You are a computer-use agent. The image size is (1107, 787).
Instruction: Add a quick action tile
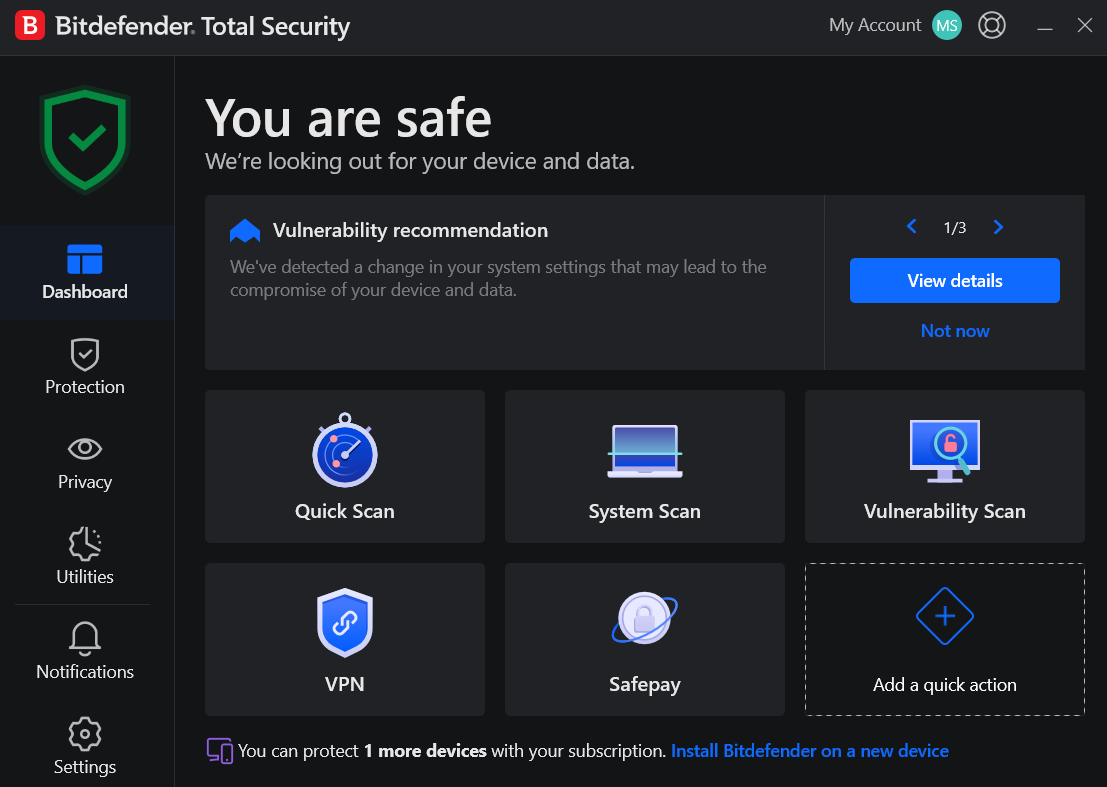(945, 639)
